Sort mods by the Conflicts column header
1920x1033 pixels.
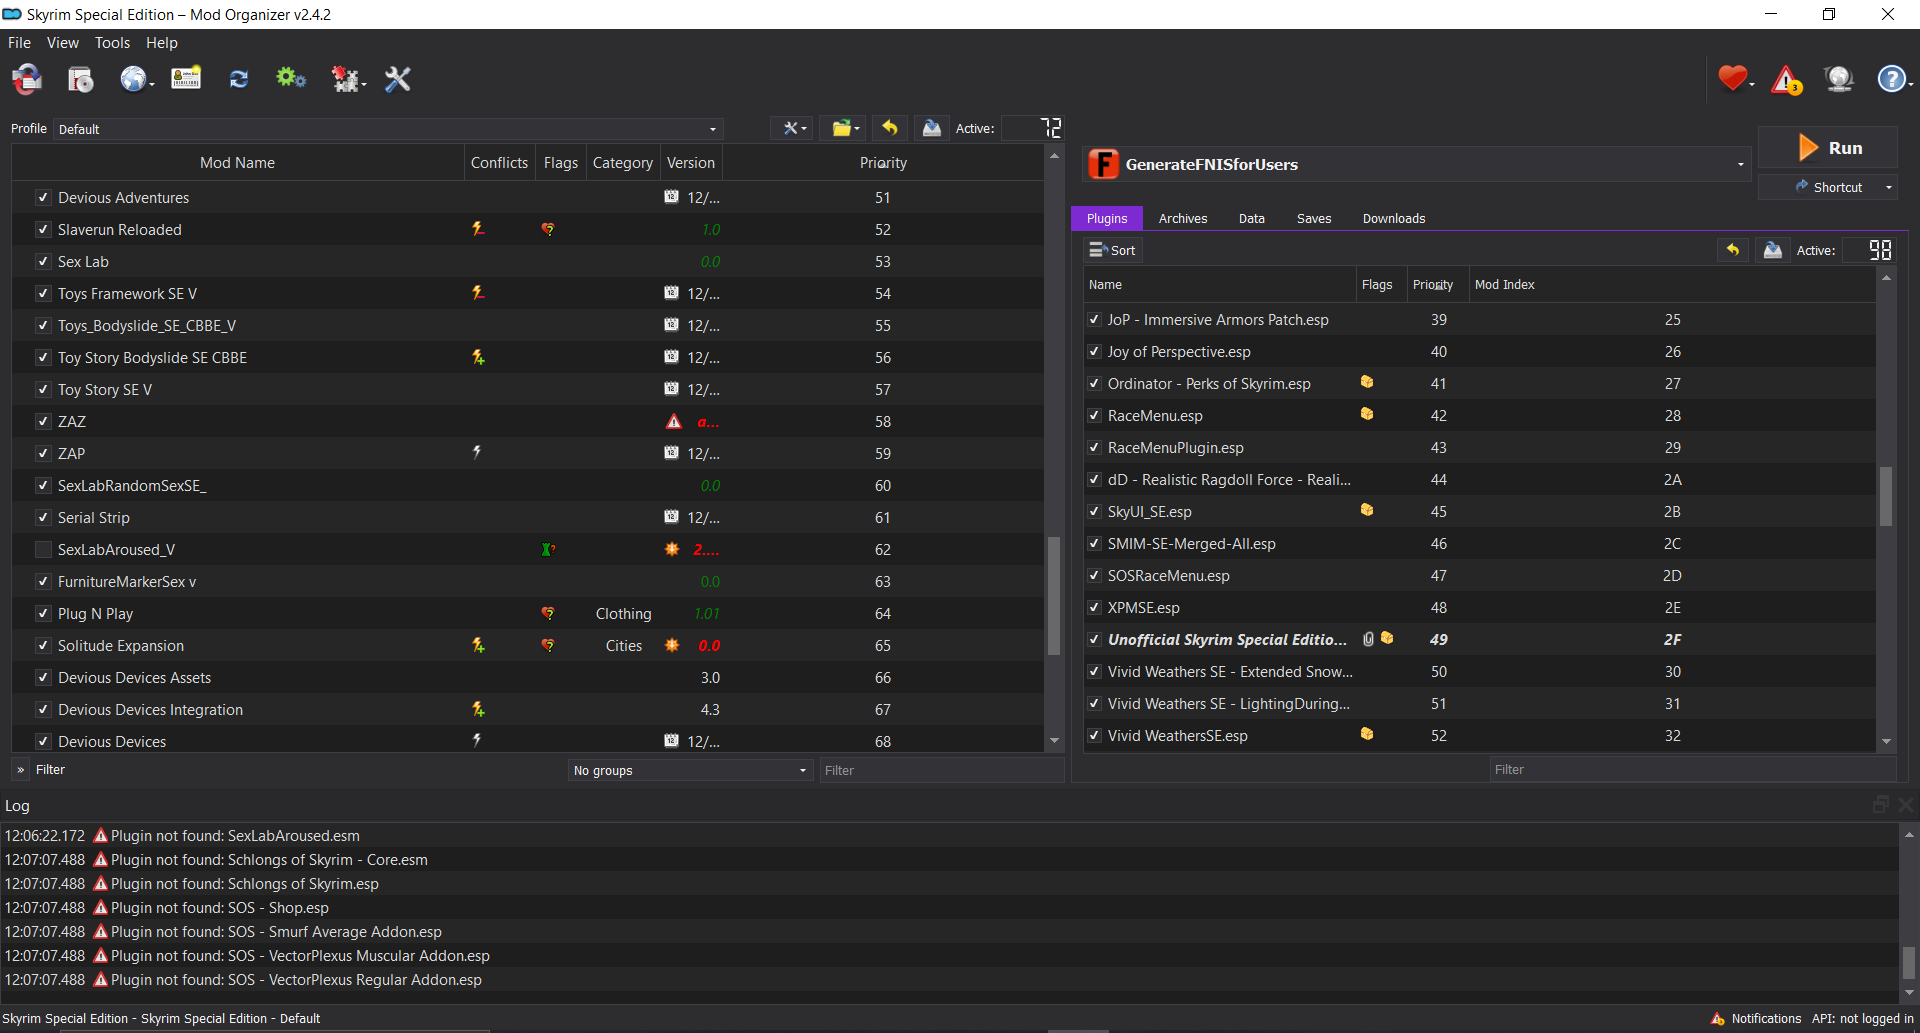pyautogui.click(x=499, y=163)
